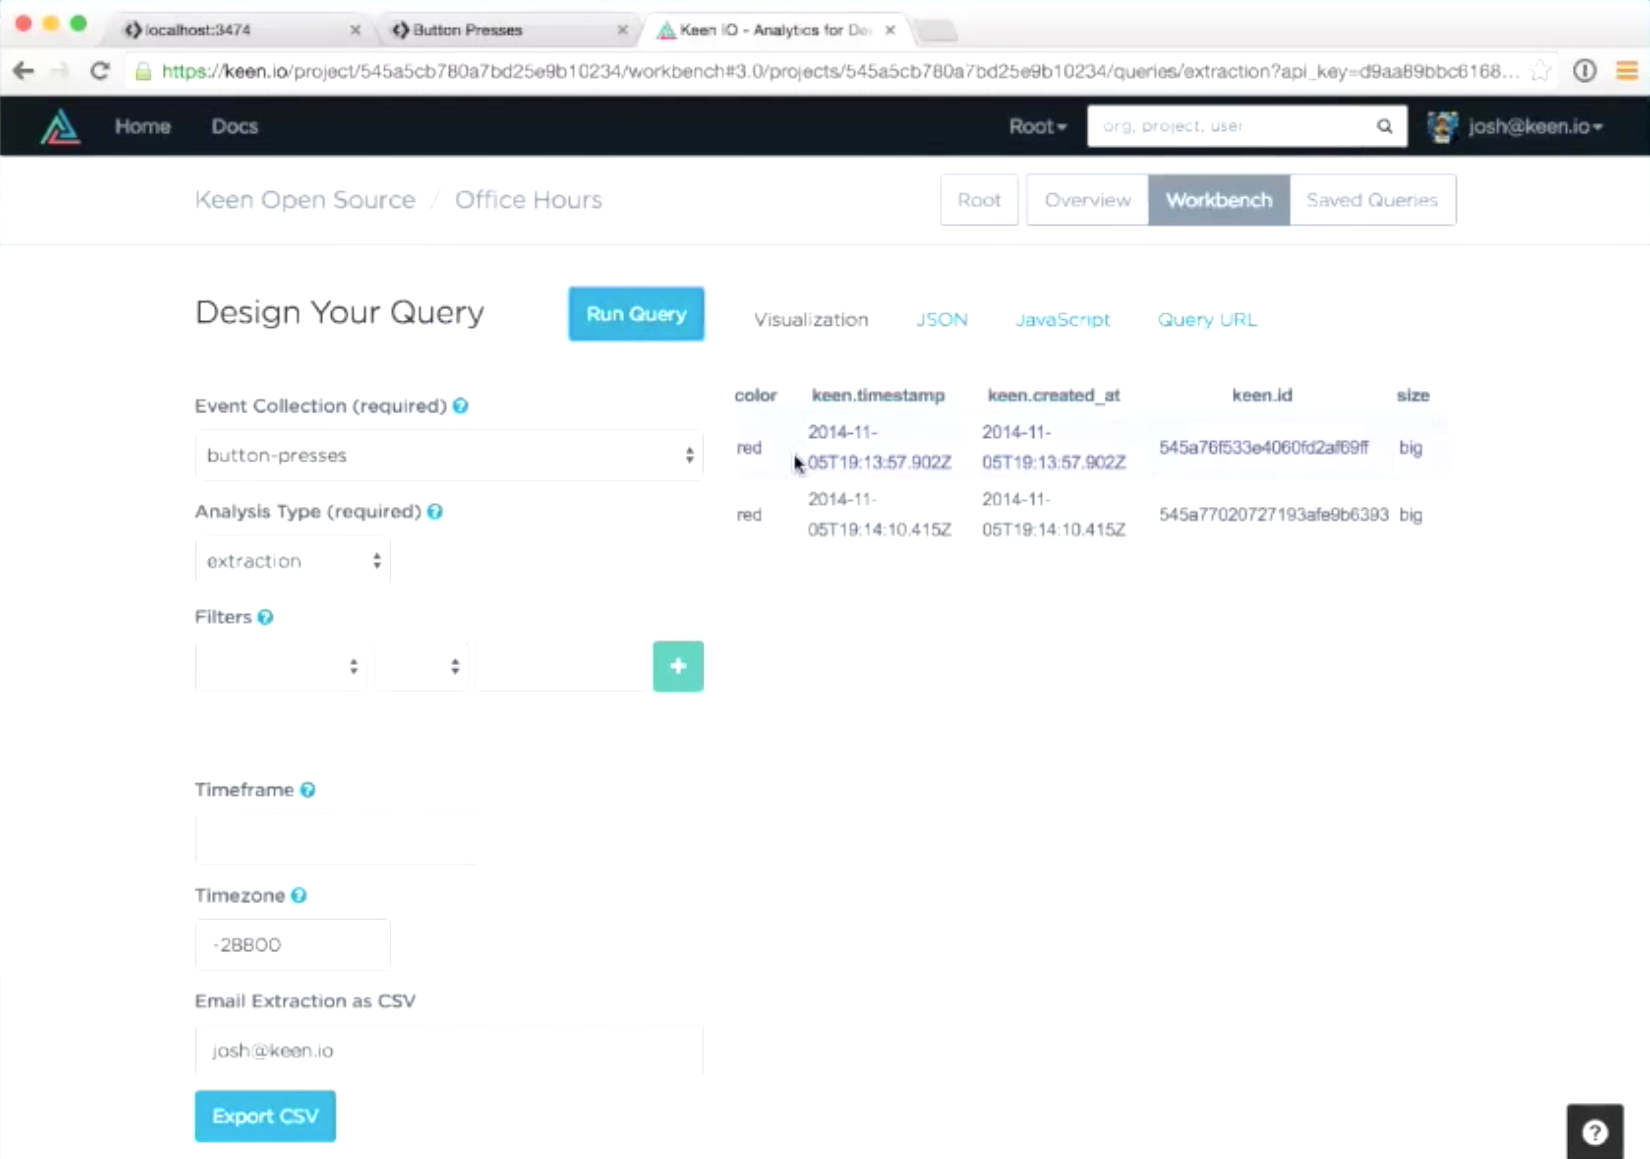
Task: Show the JavaScript view
Action: coord(1063,320)
